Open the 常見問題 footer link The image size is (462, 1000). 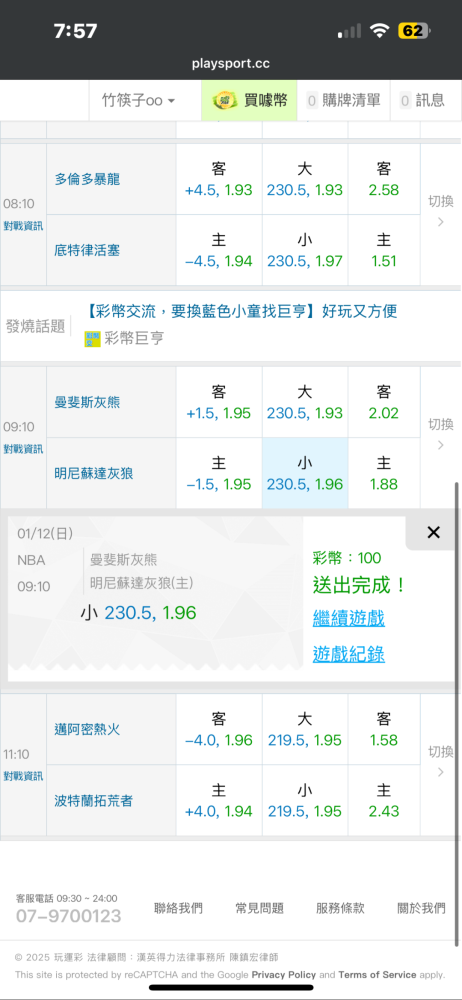coord(259,908)
